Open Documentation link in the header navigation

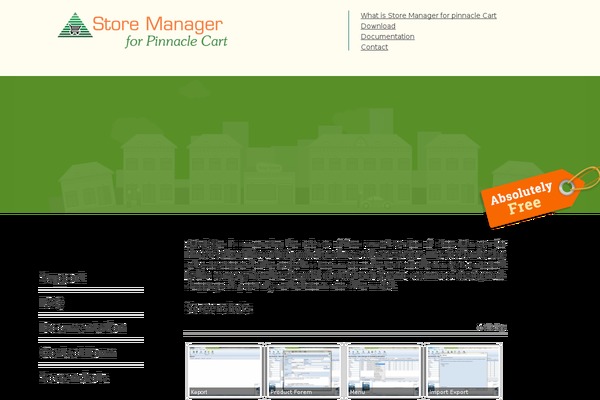(387, 36)
